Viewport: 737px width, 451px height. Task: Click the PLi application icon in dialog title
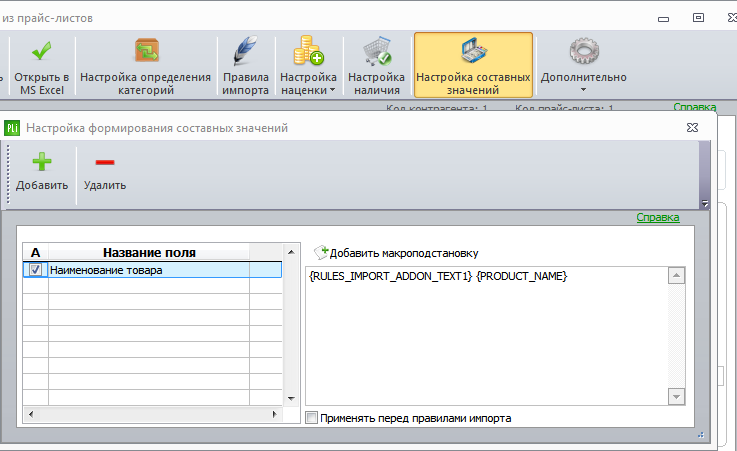(x=12, y=128)
